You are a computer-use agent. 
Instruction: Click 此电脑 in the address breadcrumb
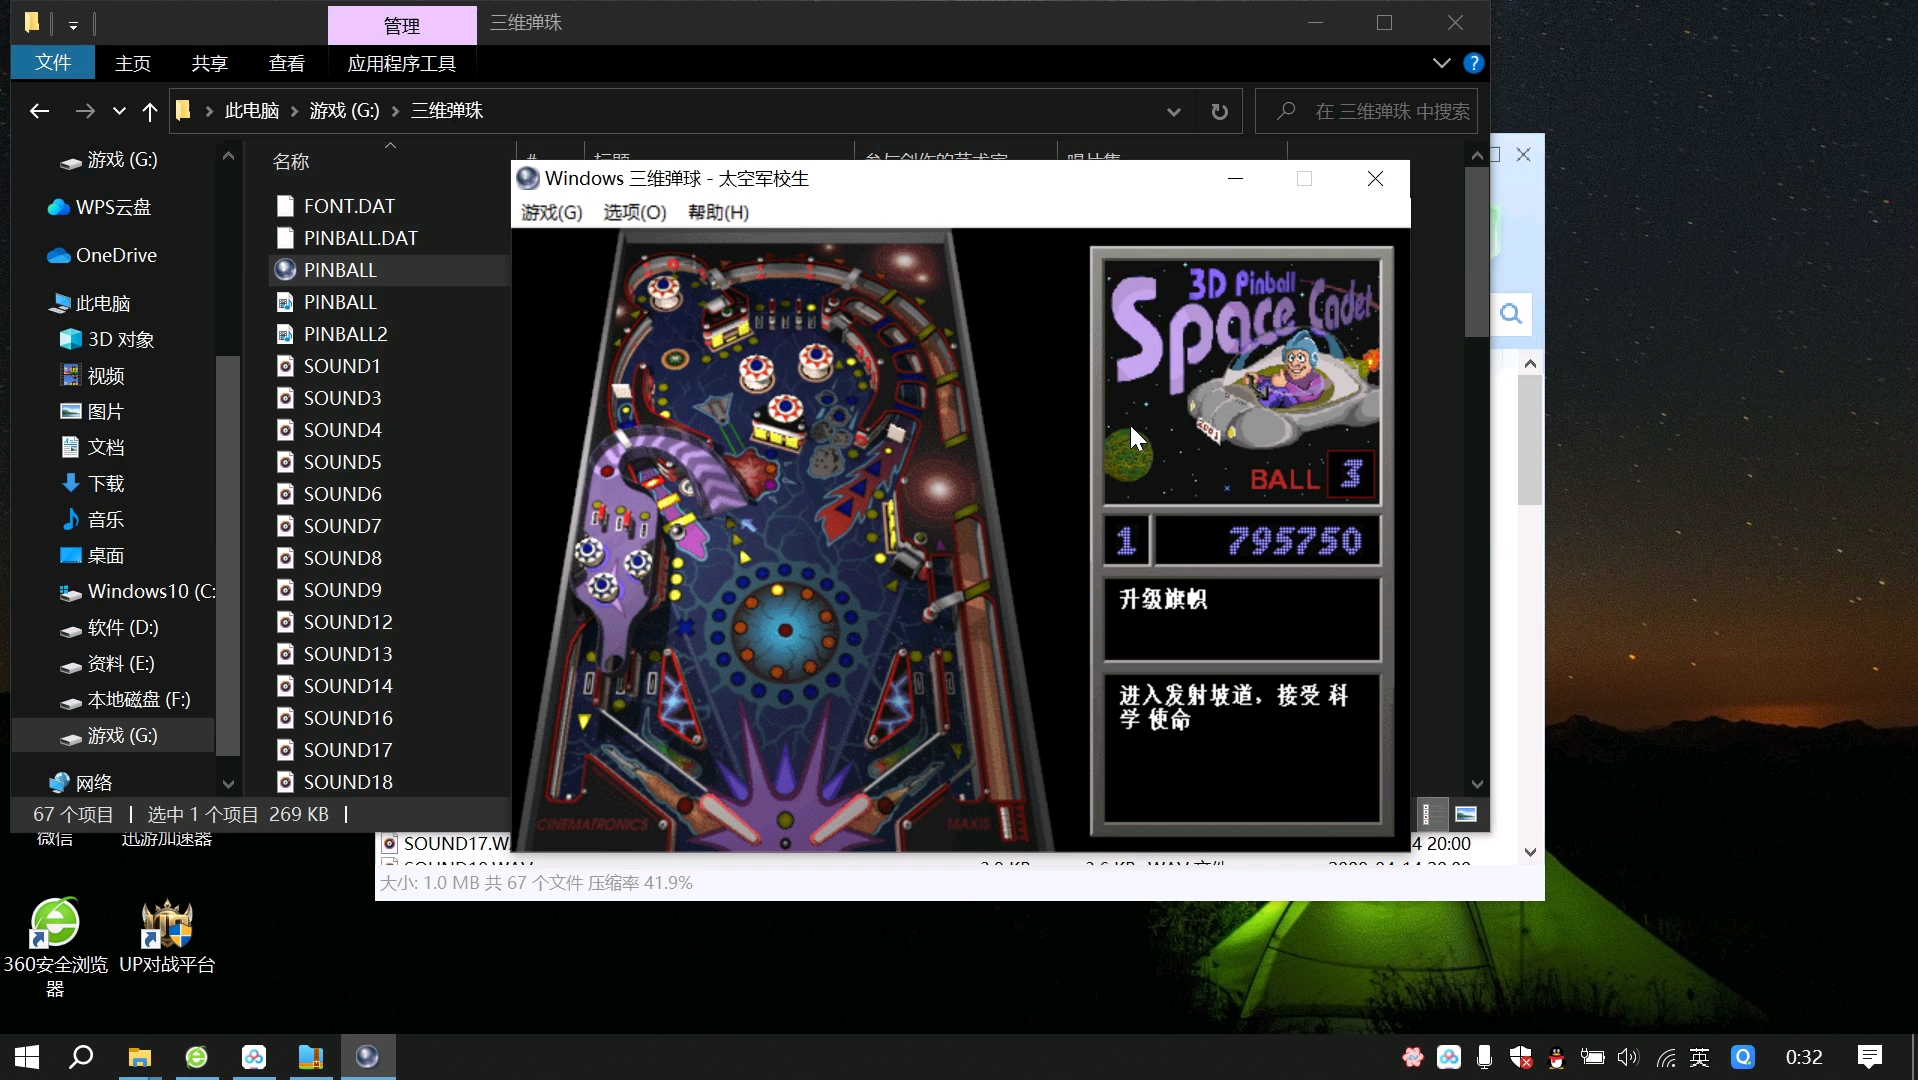pyautogui.click(x=252, y=111)
